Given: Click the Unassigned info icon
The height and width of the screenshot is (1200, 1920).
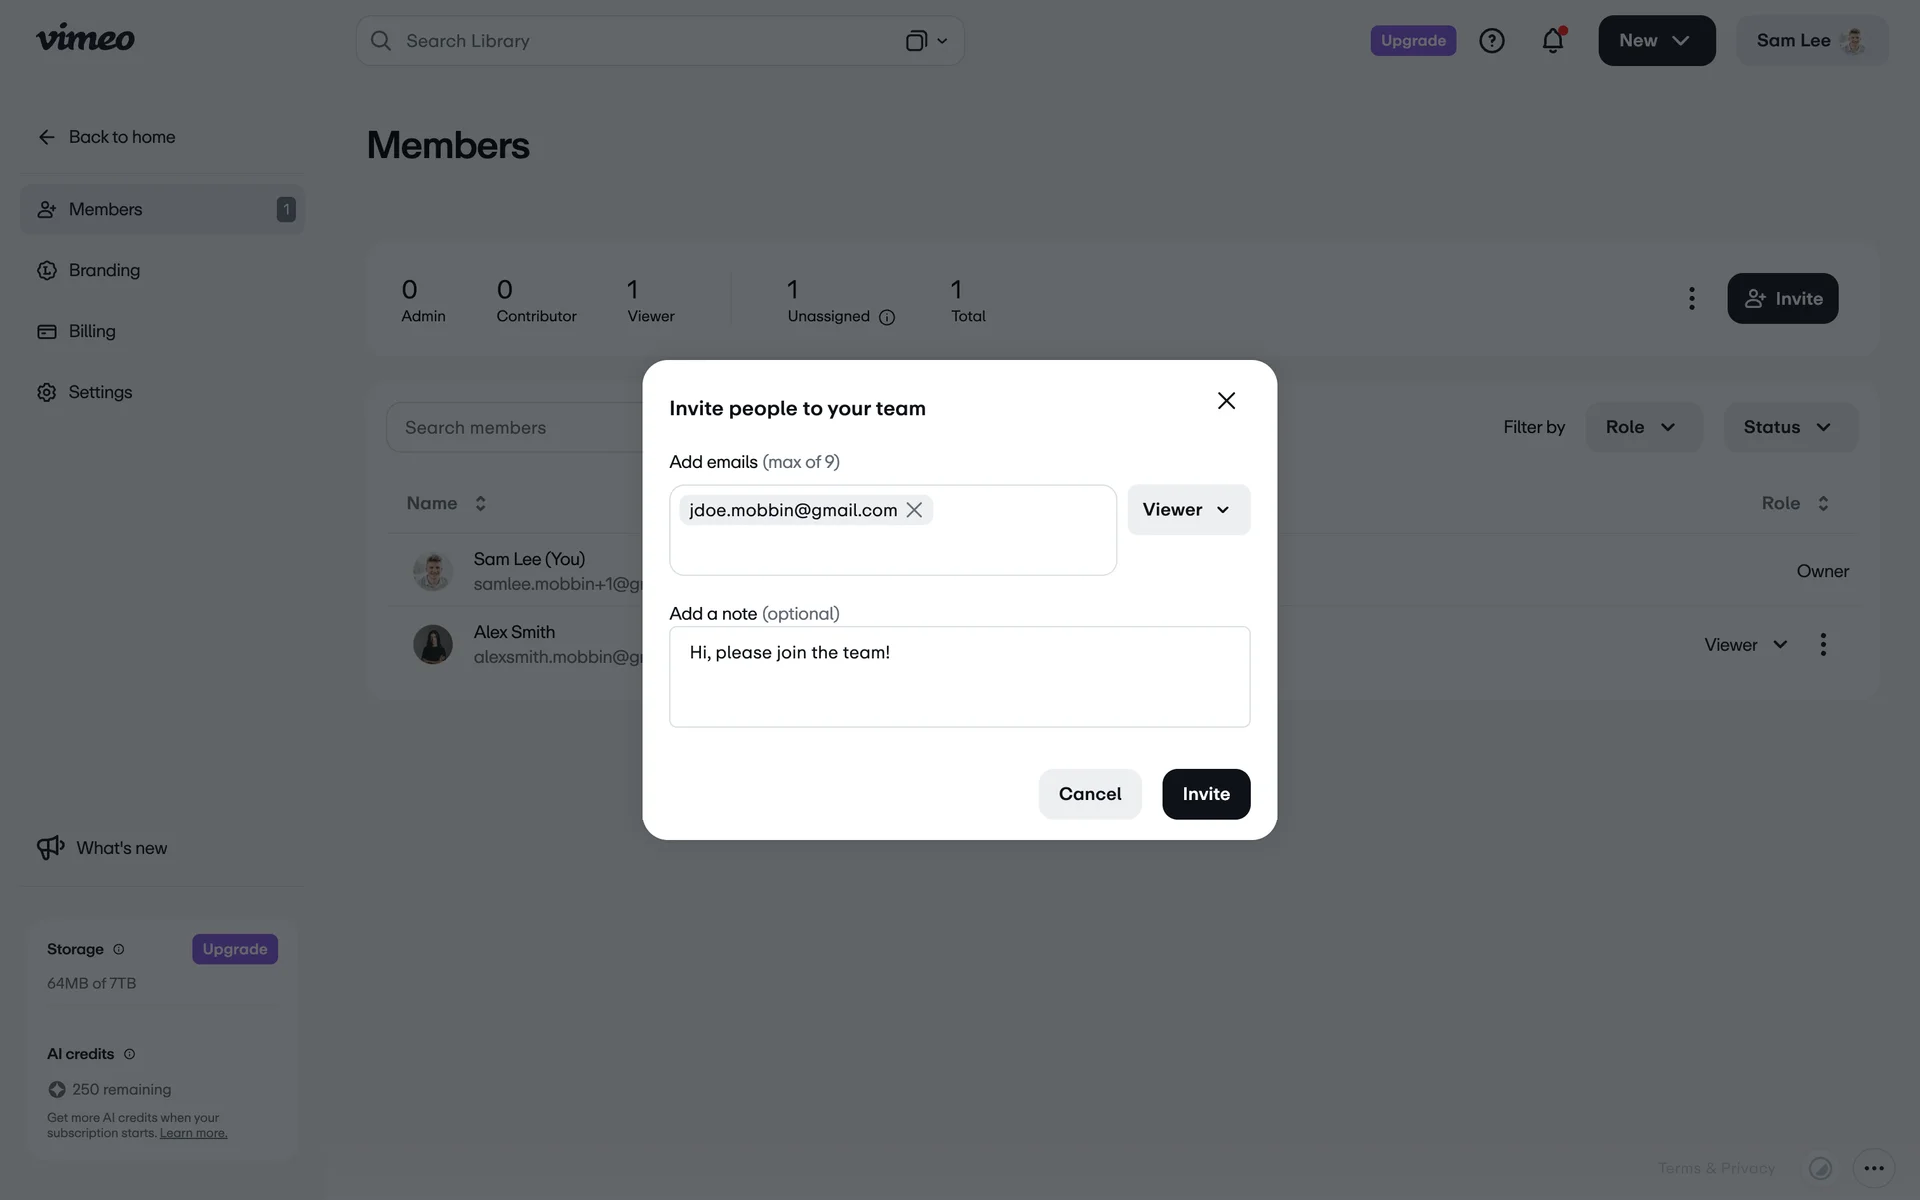Looking at the screenshot, I should pyautogui.click(x=887, y=317).
